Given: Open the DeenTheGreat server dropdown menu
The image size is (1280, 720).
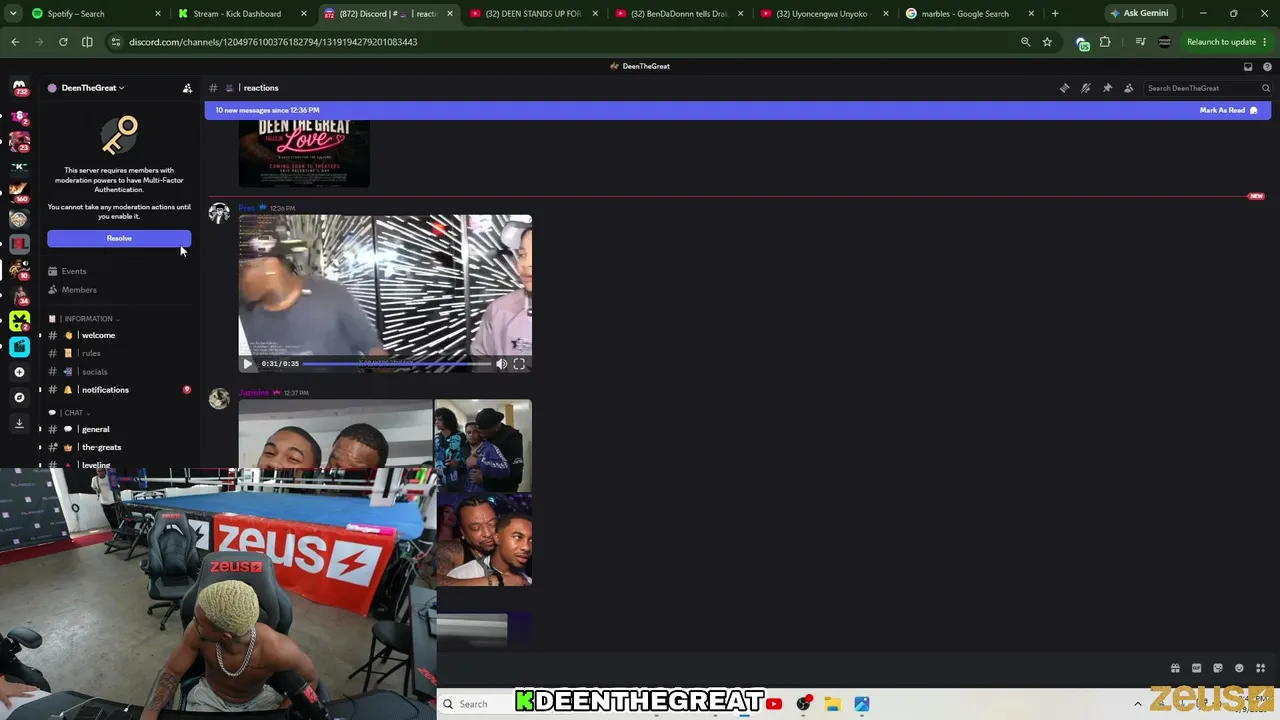Looking at the screenshot, I should tap(92, 88).
